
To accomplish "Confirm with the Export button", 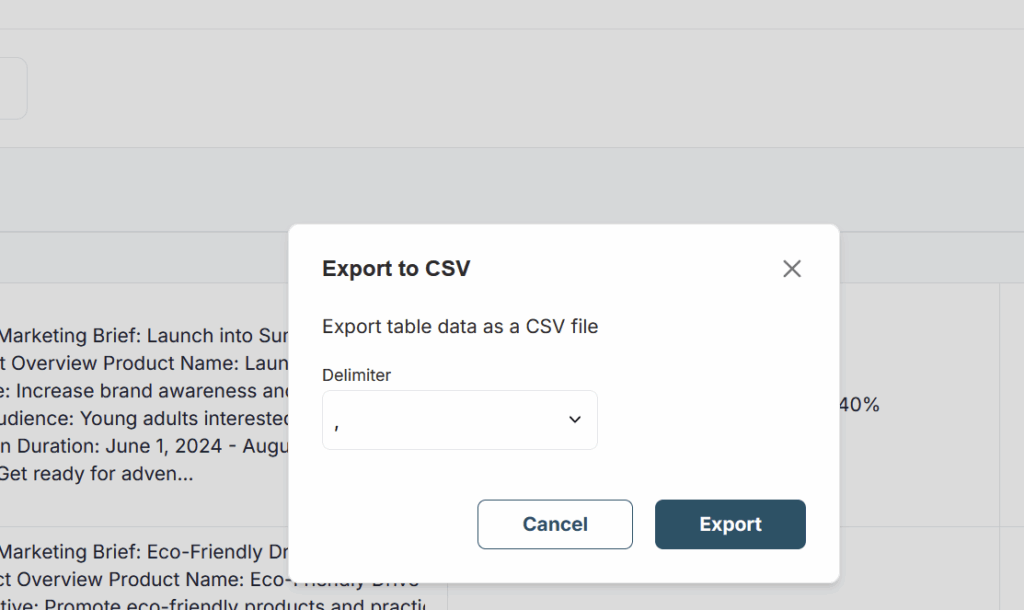I will (x=730, y=524).
